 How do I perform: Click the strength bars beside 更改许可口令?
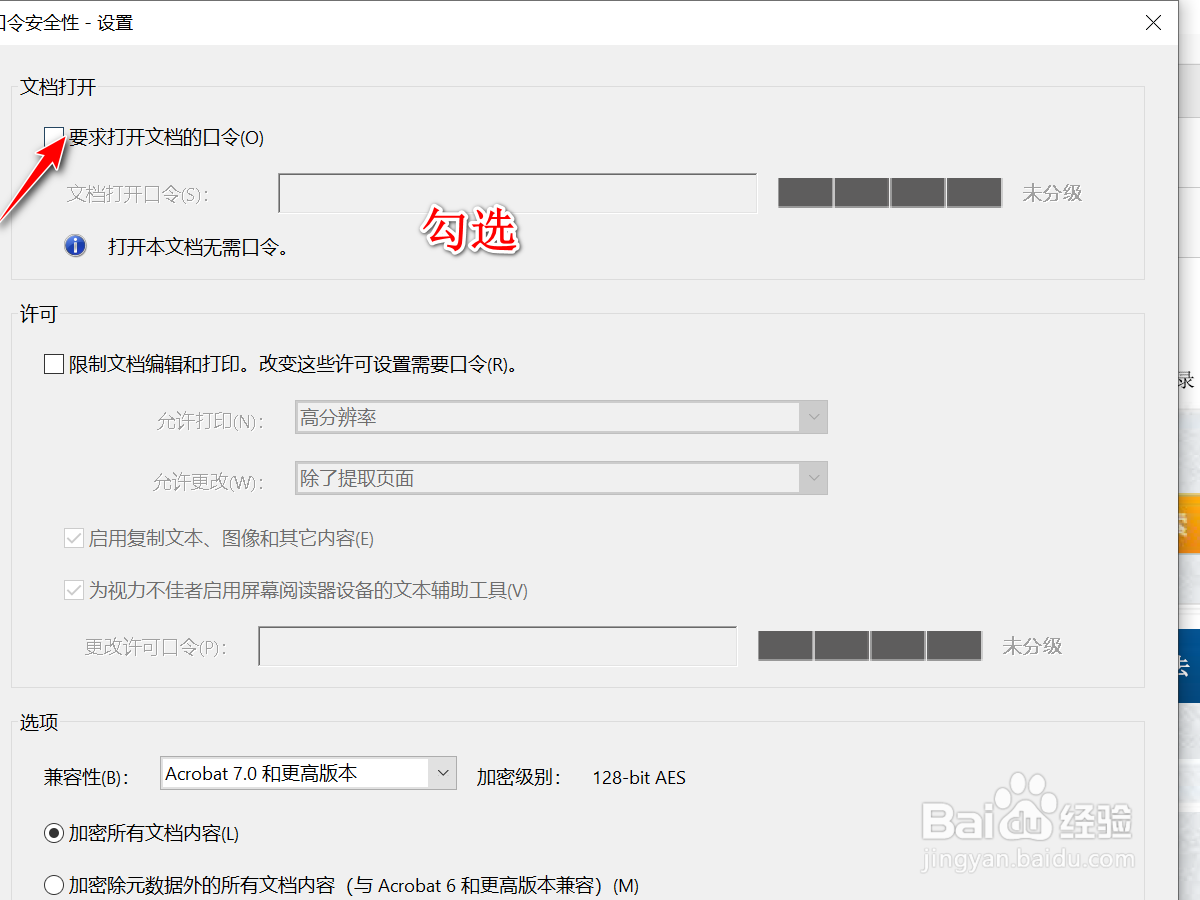tap(869, 646)
